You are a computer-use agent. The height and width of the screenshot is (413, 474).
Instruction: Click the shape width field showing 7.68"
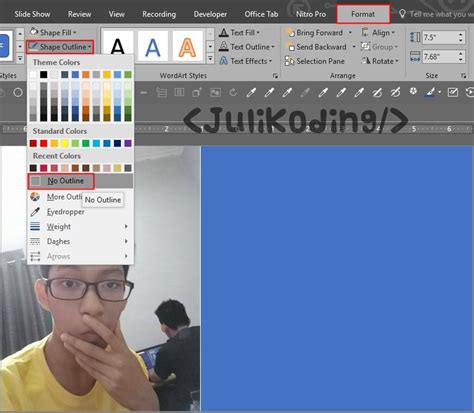(x=440, y=56)
